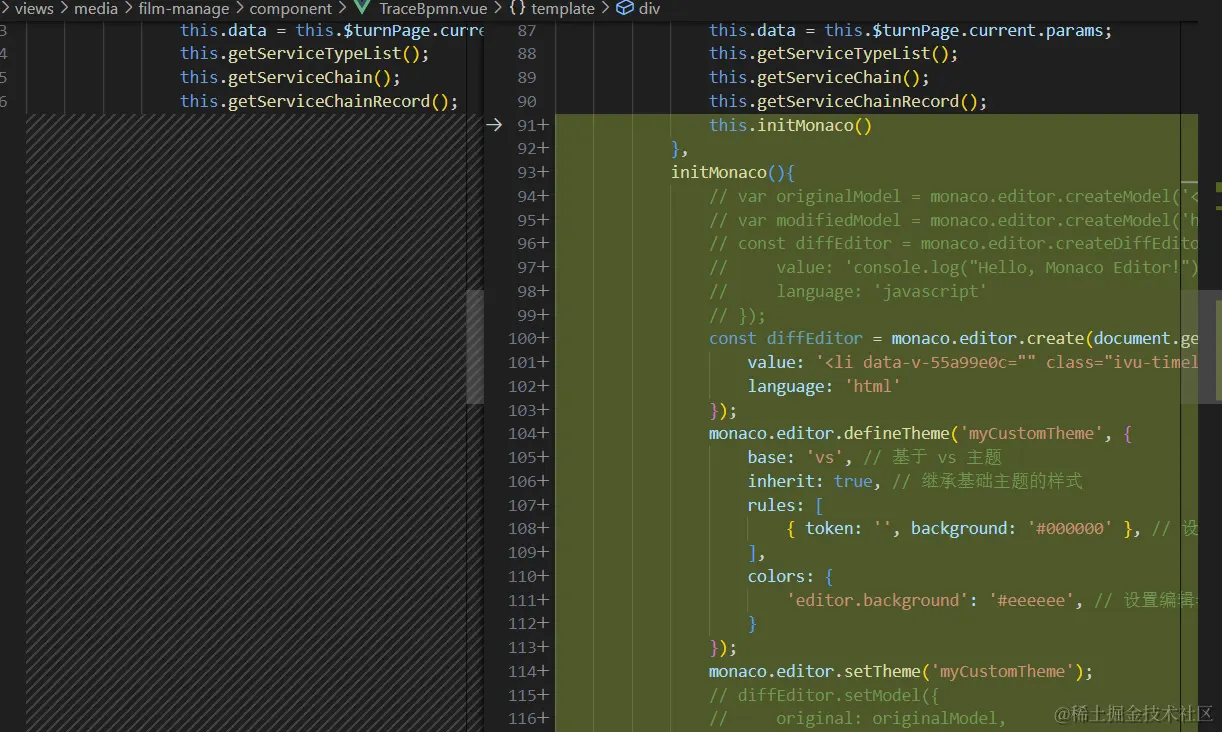The height and width of the screenshot is (732, 1222).
Task: Click the curly braces template icon
Action: (x=518, y=9)
